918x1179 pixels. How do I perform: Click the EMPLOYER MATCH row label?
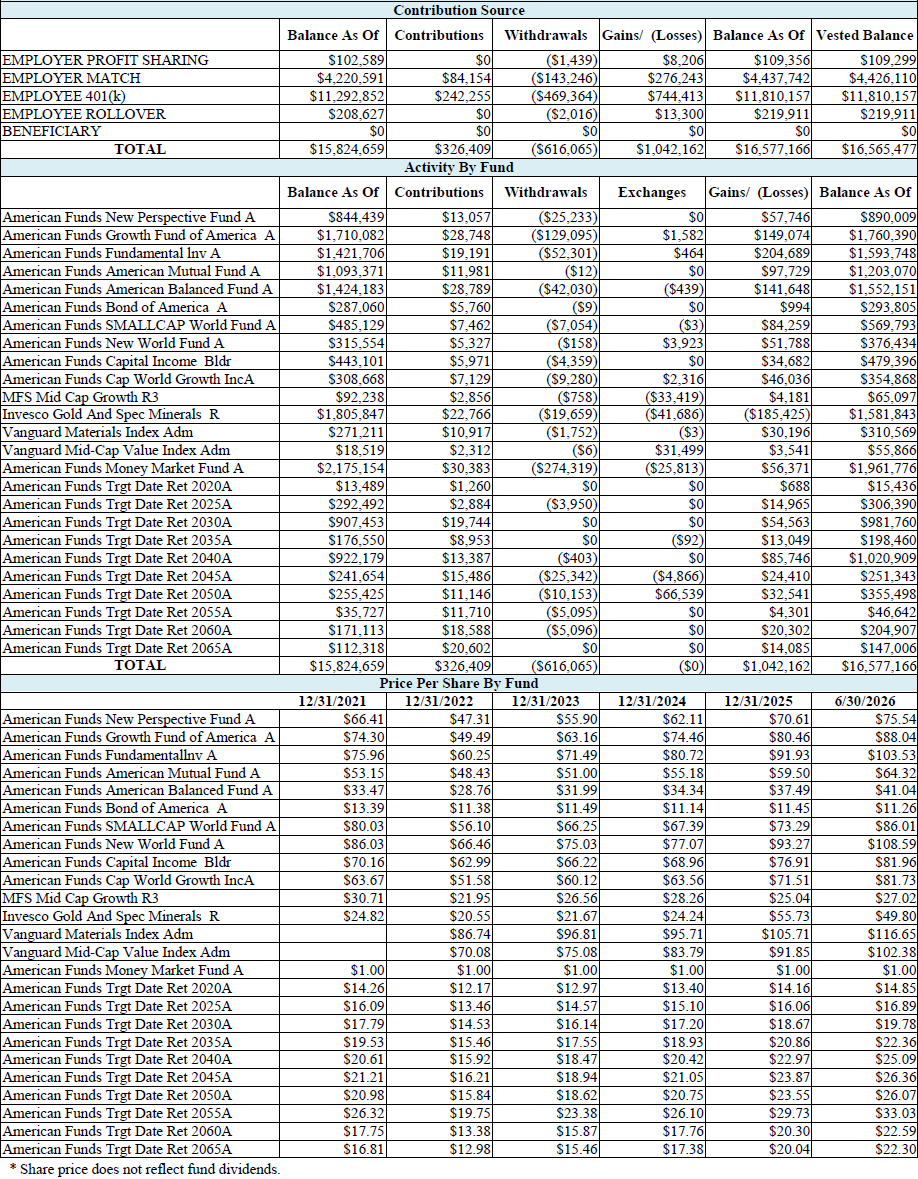pos(71,78)
